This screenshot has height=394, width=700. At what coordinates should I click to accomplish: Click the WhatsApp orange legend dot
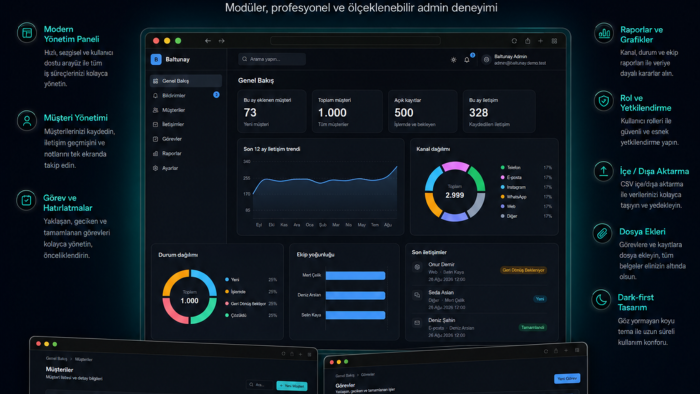click(x=503, y=197)
